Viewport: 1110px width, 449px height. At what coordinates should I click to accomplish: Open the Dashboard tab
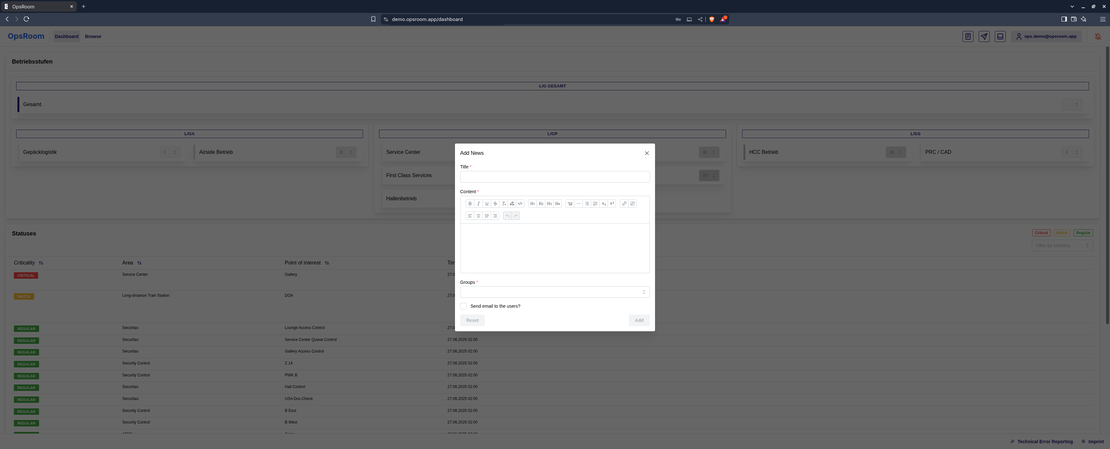67,36
